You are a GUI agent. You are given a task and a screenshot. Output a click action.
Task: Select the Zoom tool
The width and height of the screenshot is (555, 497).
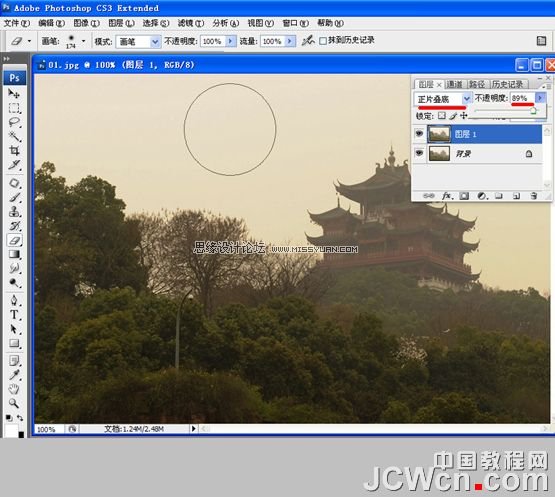(14, 403)
